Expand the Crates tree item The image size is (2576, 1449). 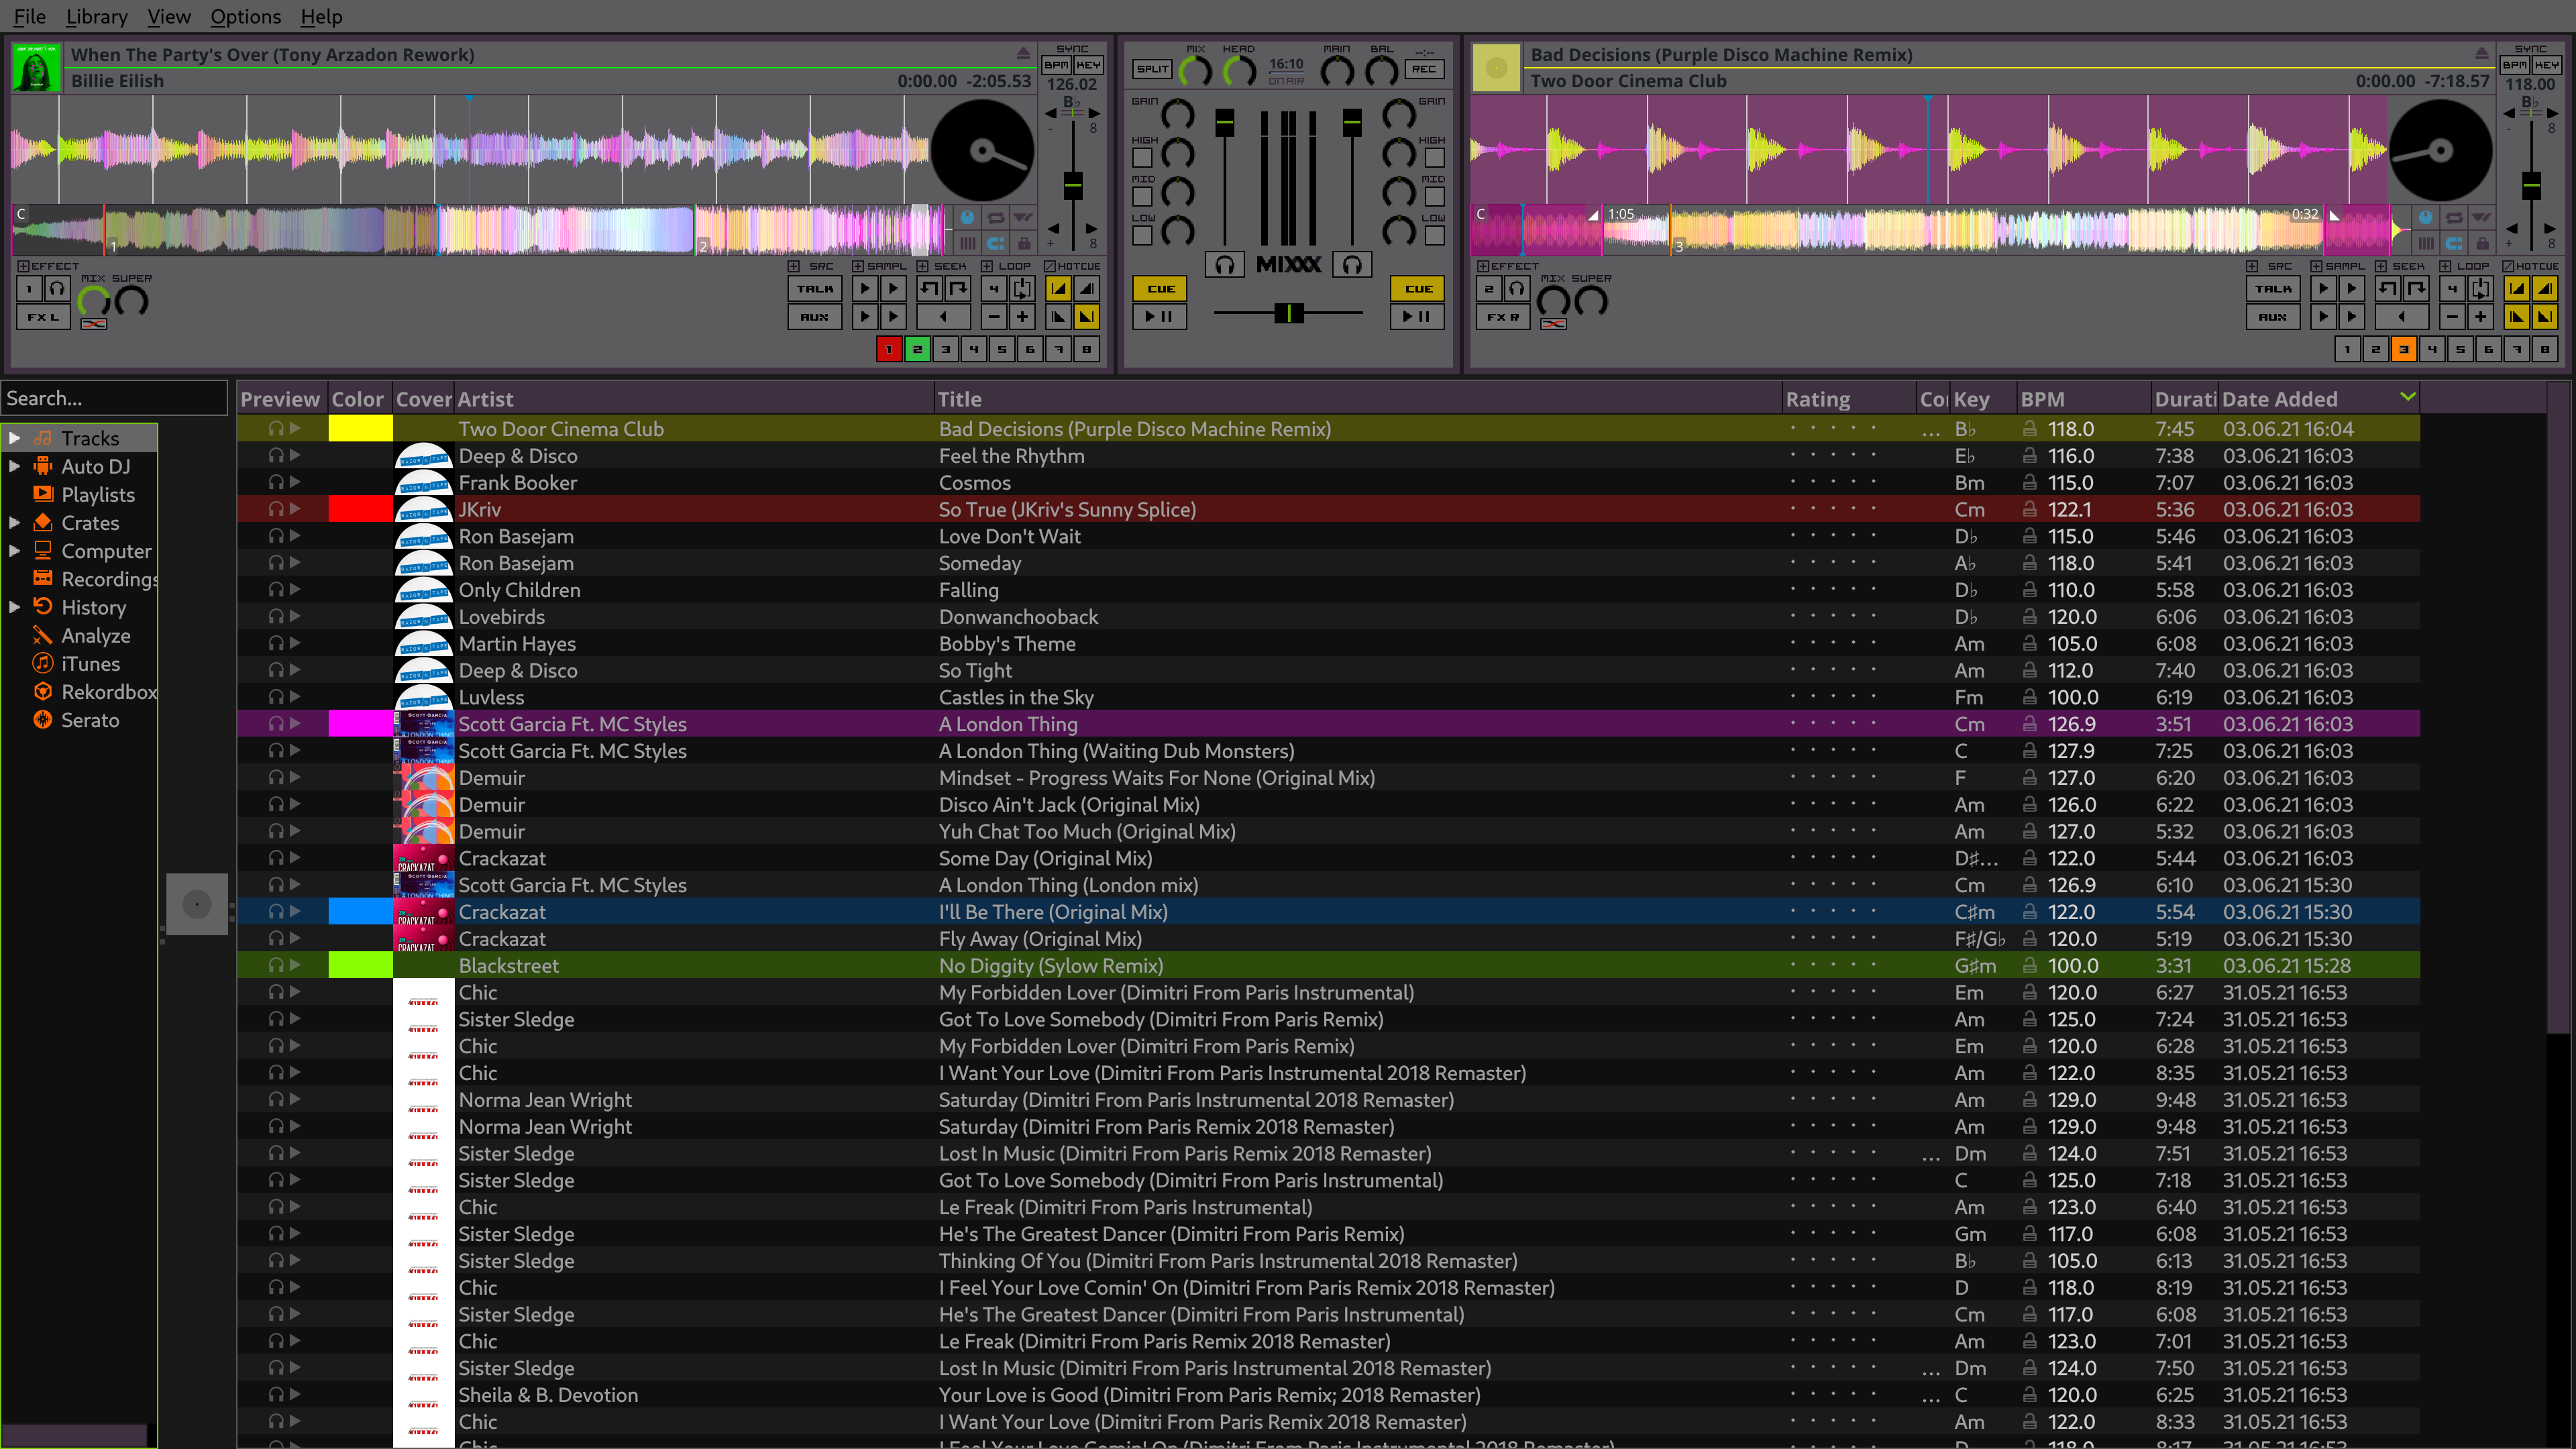[14, 522]
